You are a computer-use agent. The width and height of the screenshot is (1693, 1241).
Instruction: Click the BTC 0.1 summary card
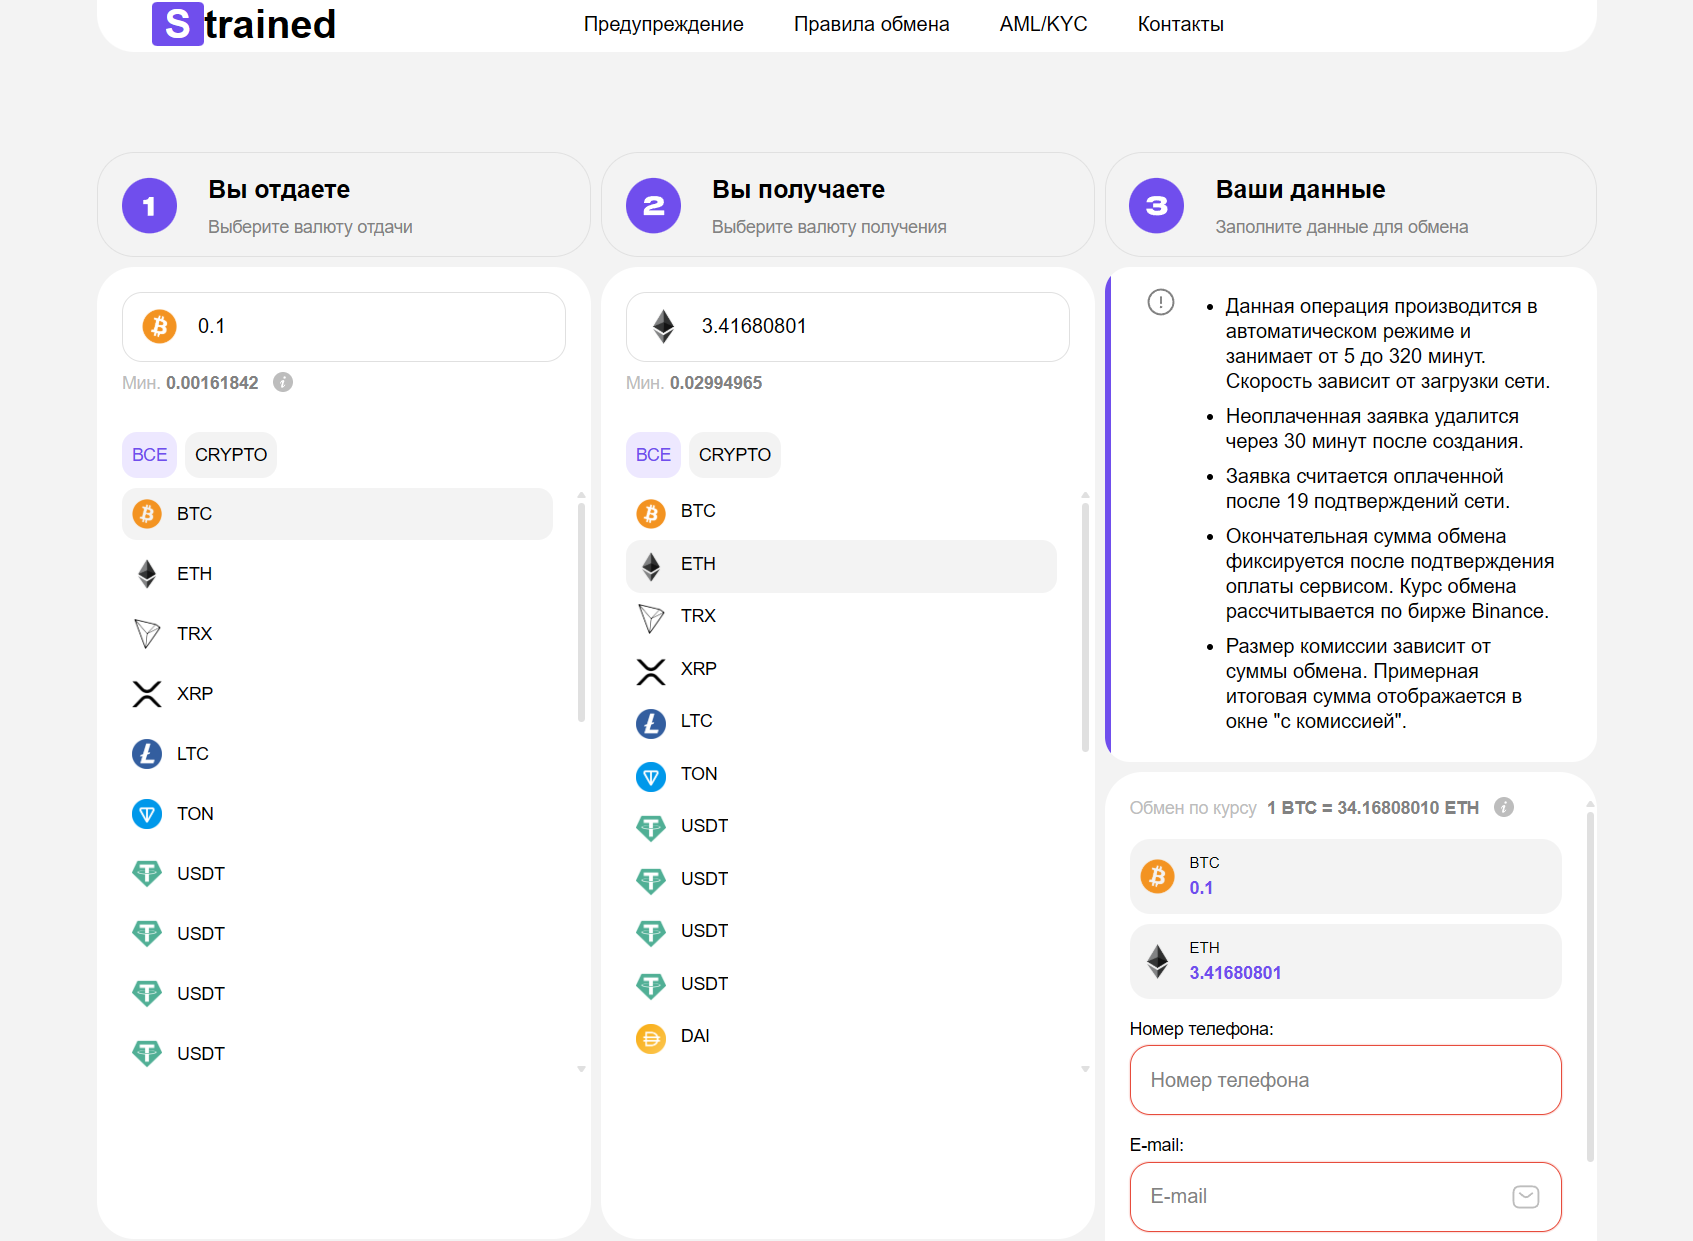(x=1344, y=876)
